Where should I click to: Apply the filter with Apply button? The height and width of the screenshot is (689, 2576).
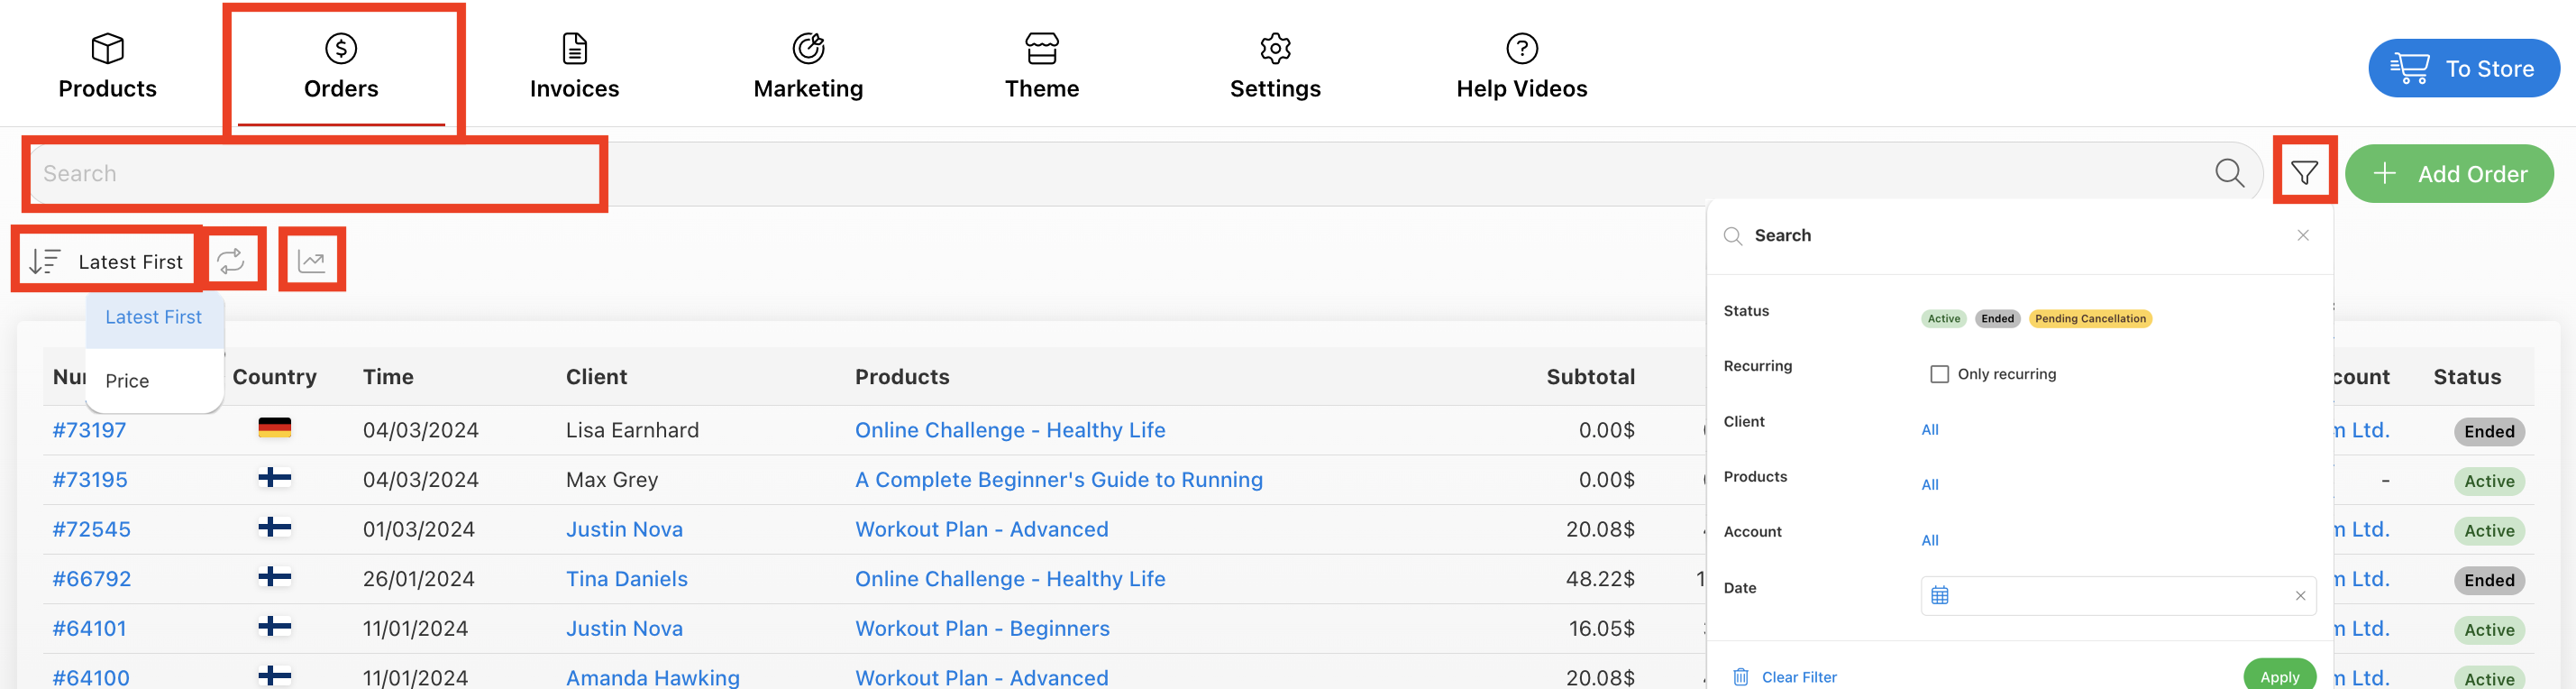click(2279, 676)
